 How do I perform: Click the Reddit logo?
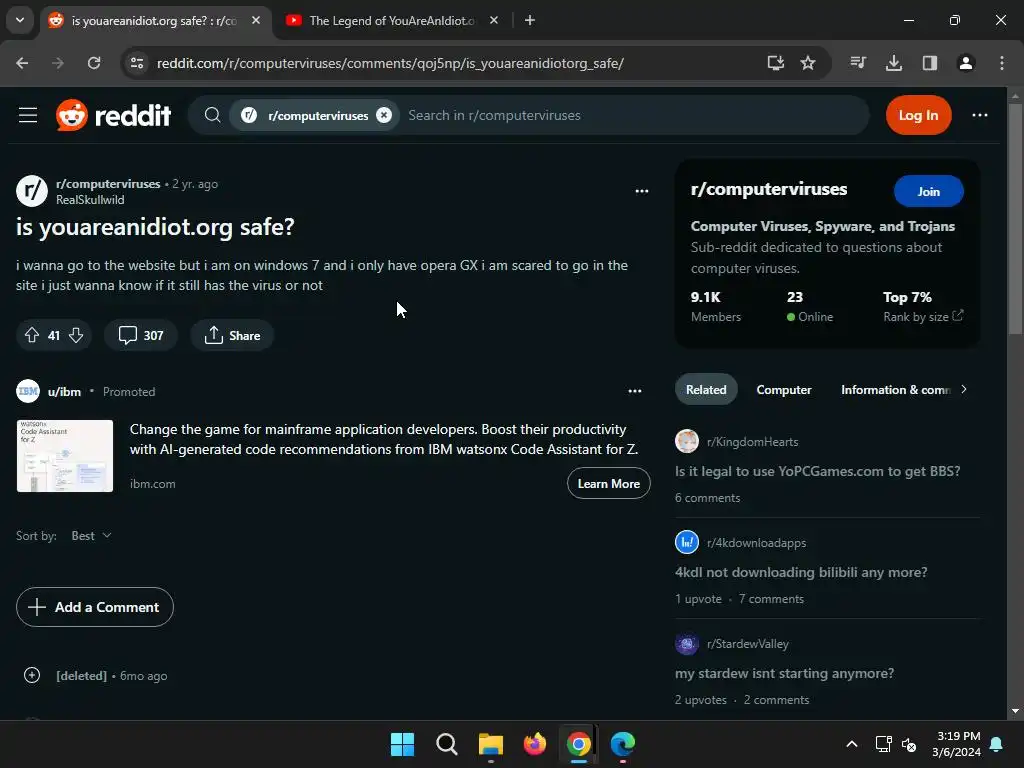(x=114, y=116)
